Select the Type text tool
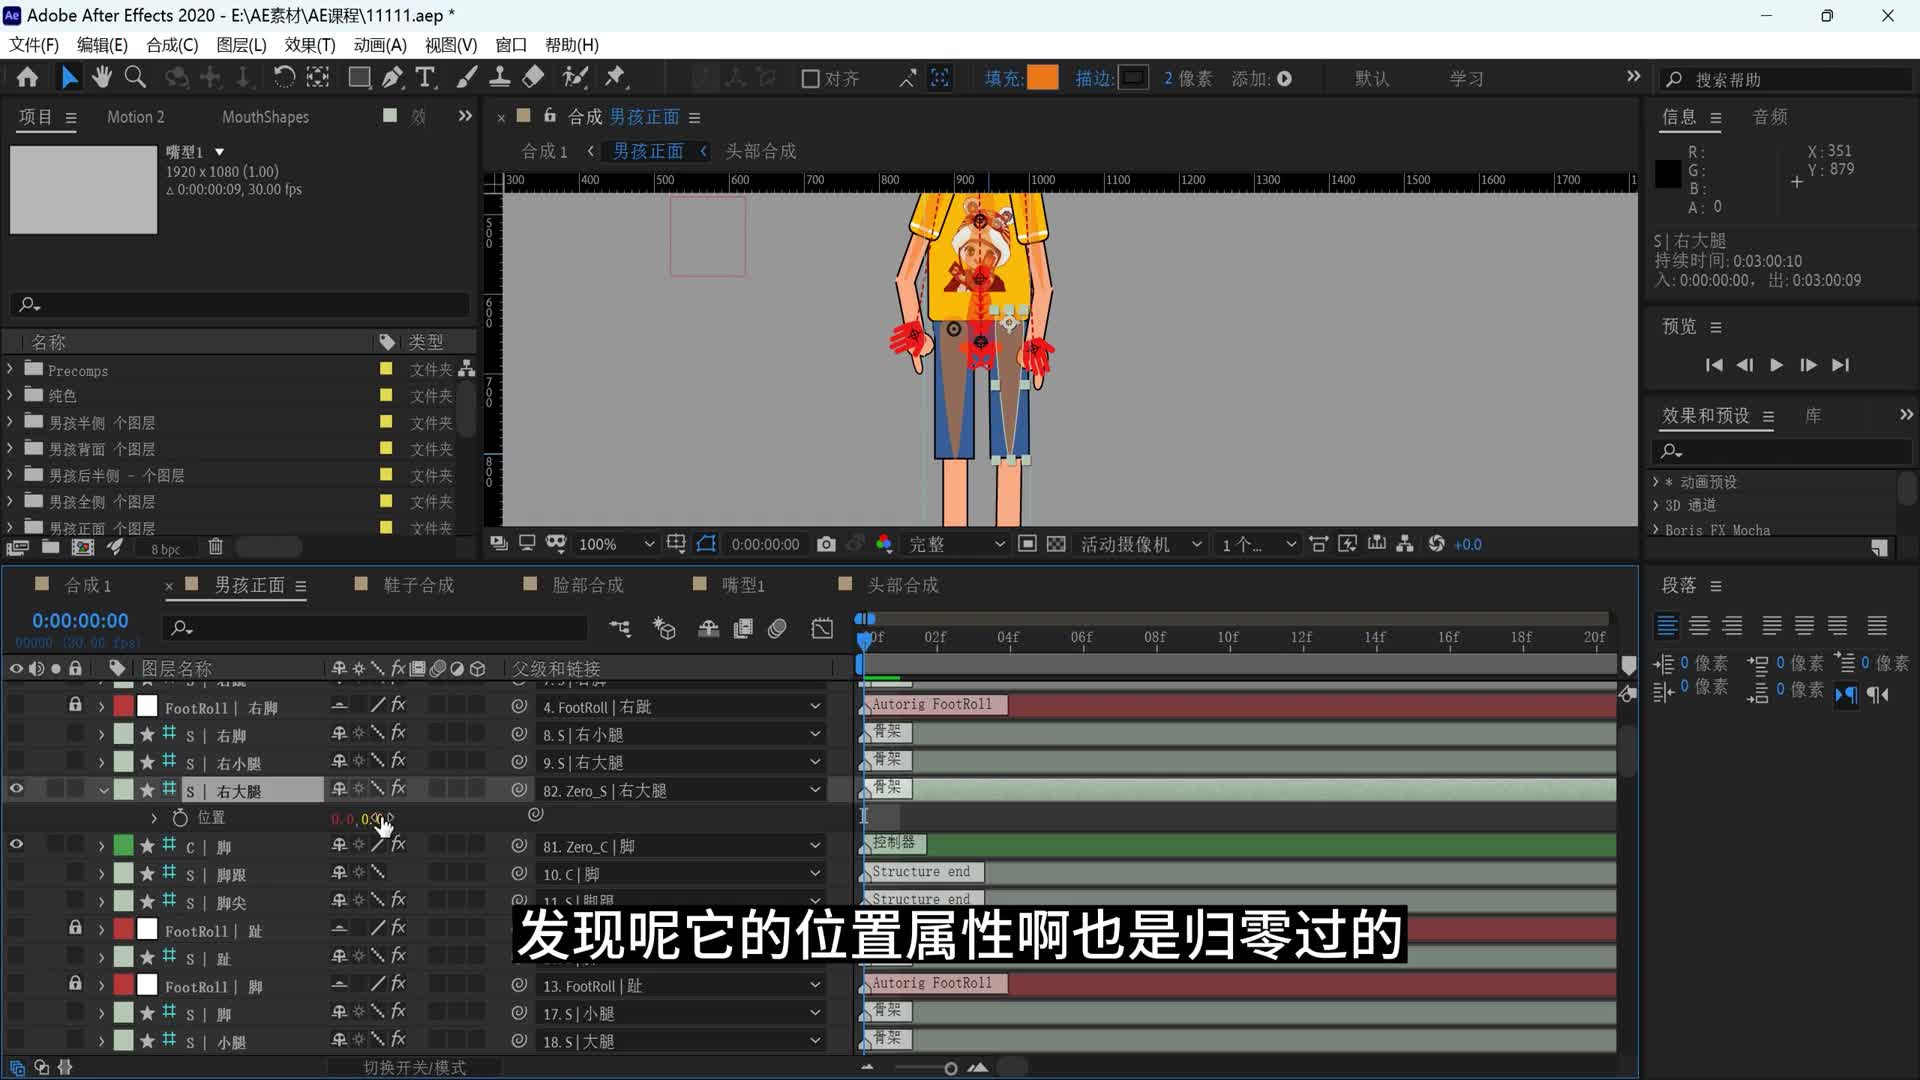This screenshot has height=1080, width=1920. [425, 78]
